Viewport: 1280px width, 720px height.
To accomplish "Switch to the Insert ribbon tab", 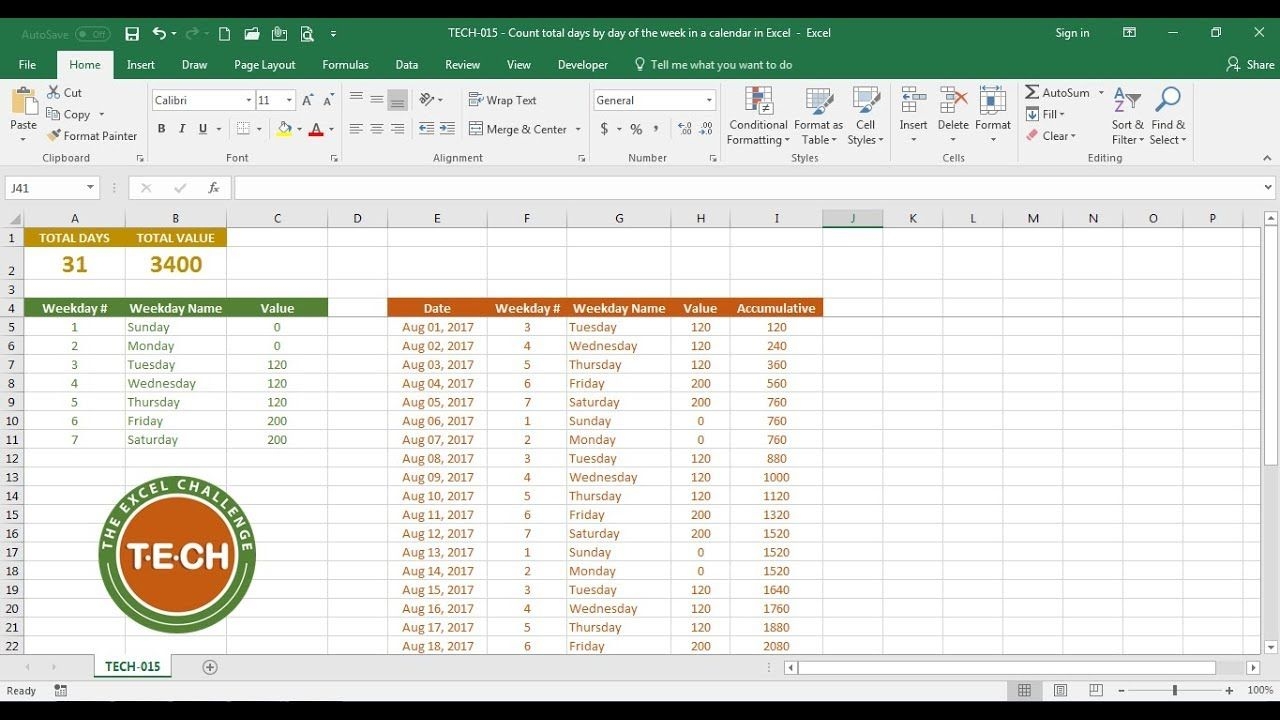I will pyautogui.click(x=141, y=65).
